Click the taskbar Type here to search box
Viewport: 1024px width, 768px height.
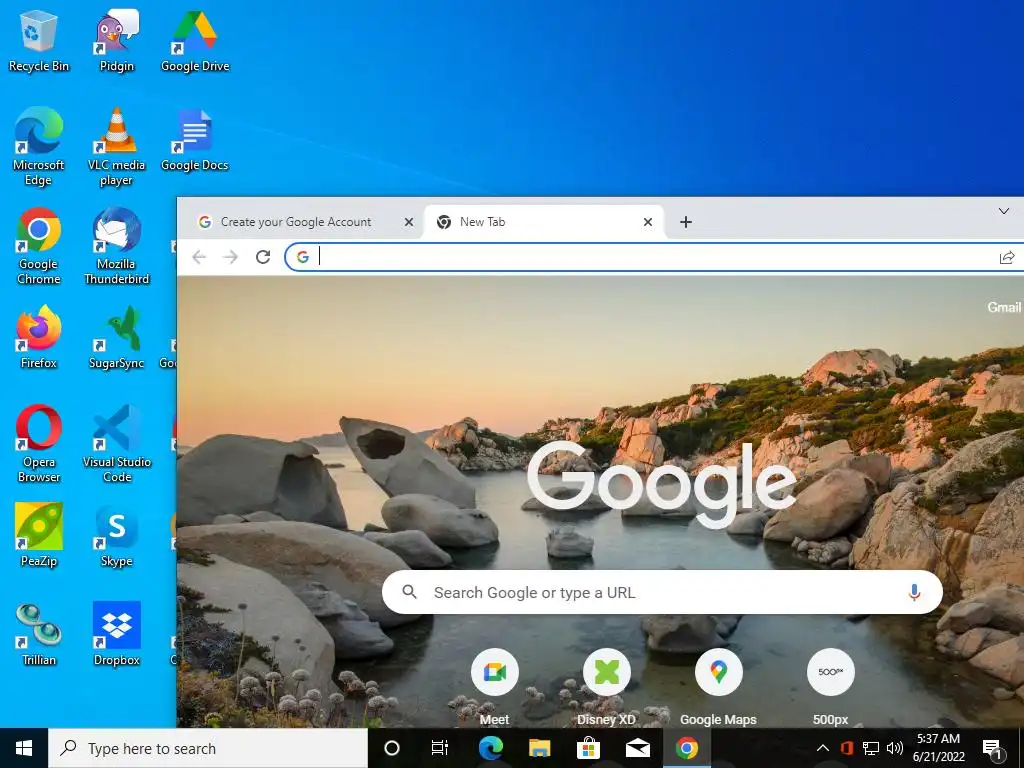click(208, 748)
